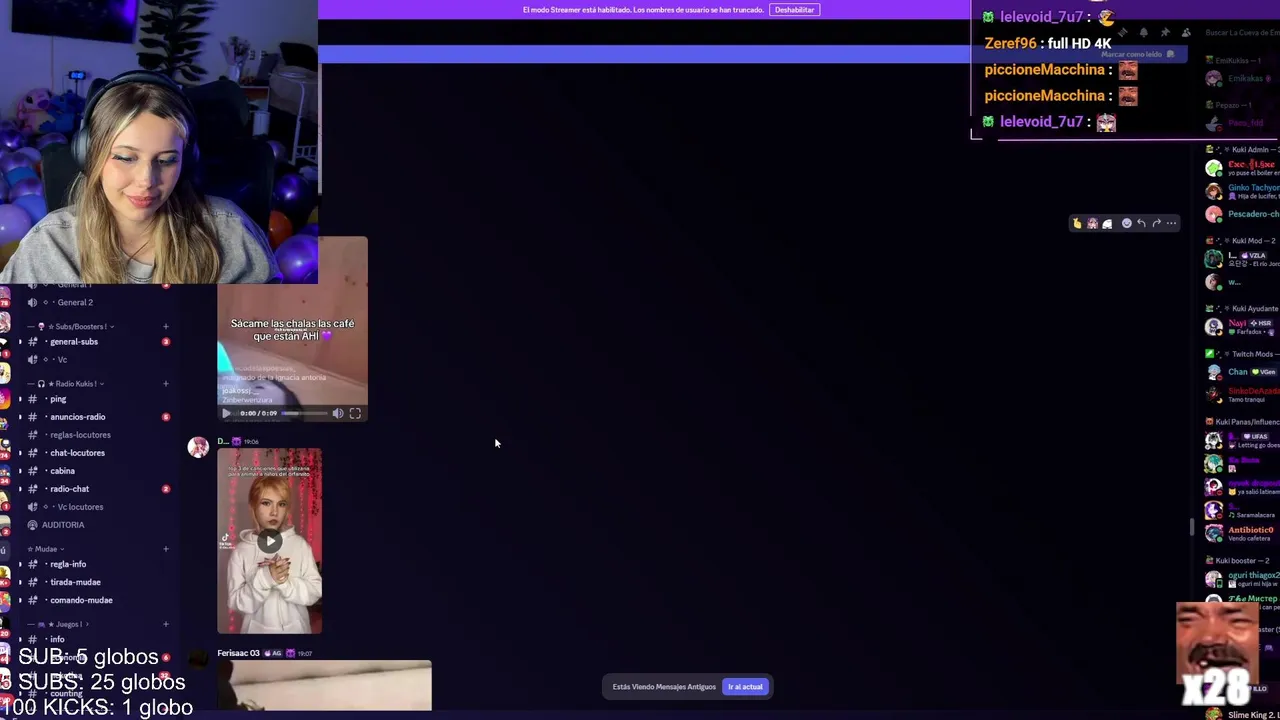Image resolution: width=1280 pixels, height=720 pixels.
Task: Click Marcar como leído
Action: tap(1137, 54)
